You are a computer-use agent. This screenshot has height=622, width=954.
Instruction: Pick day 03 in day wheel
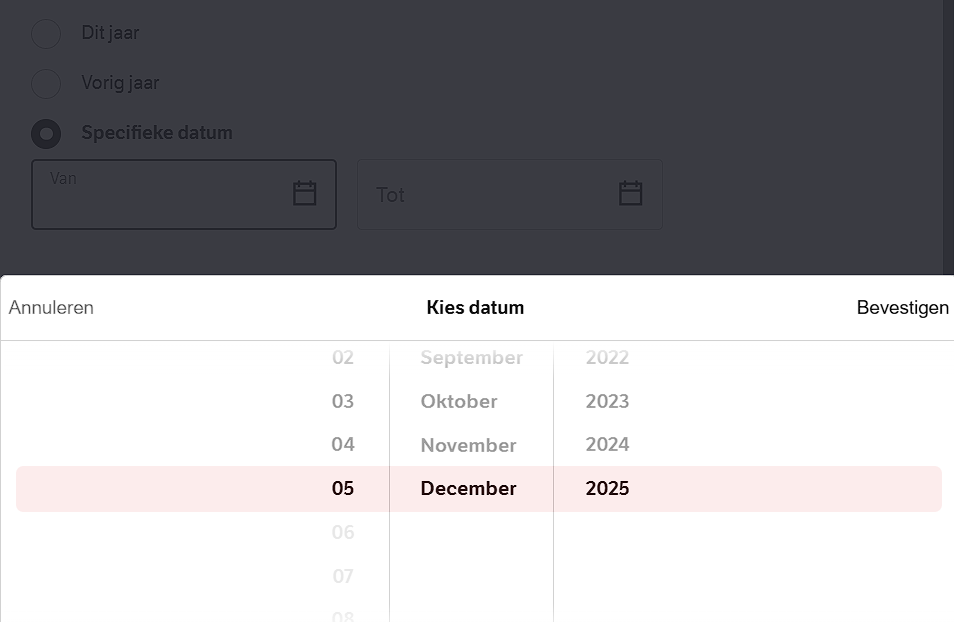pos(343,401)
